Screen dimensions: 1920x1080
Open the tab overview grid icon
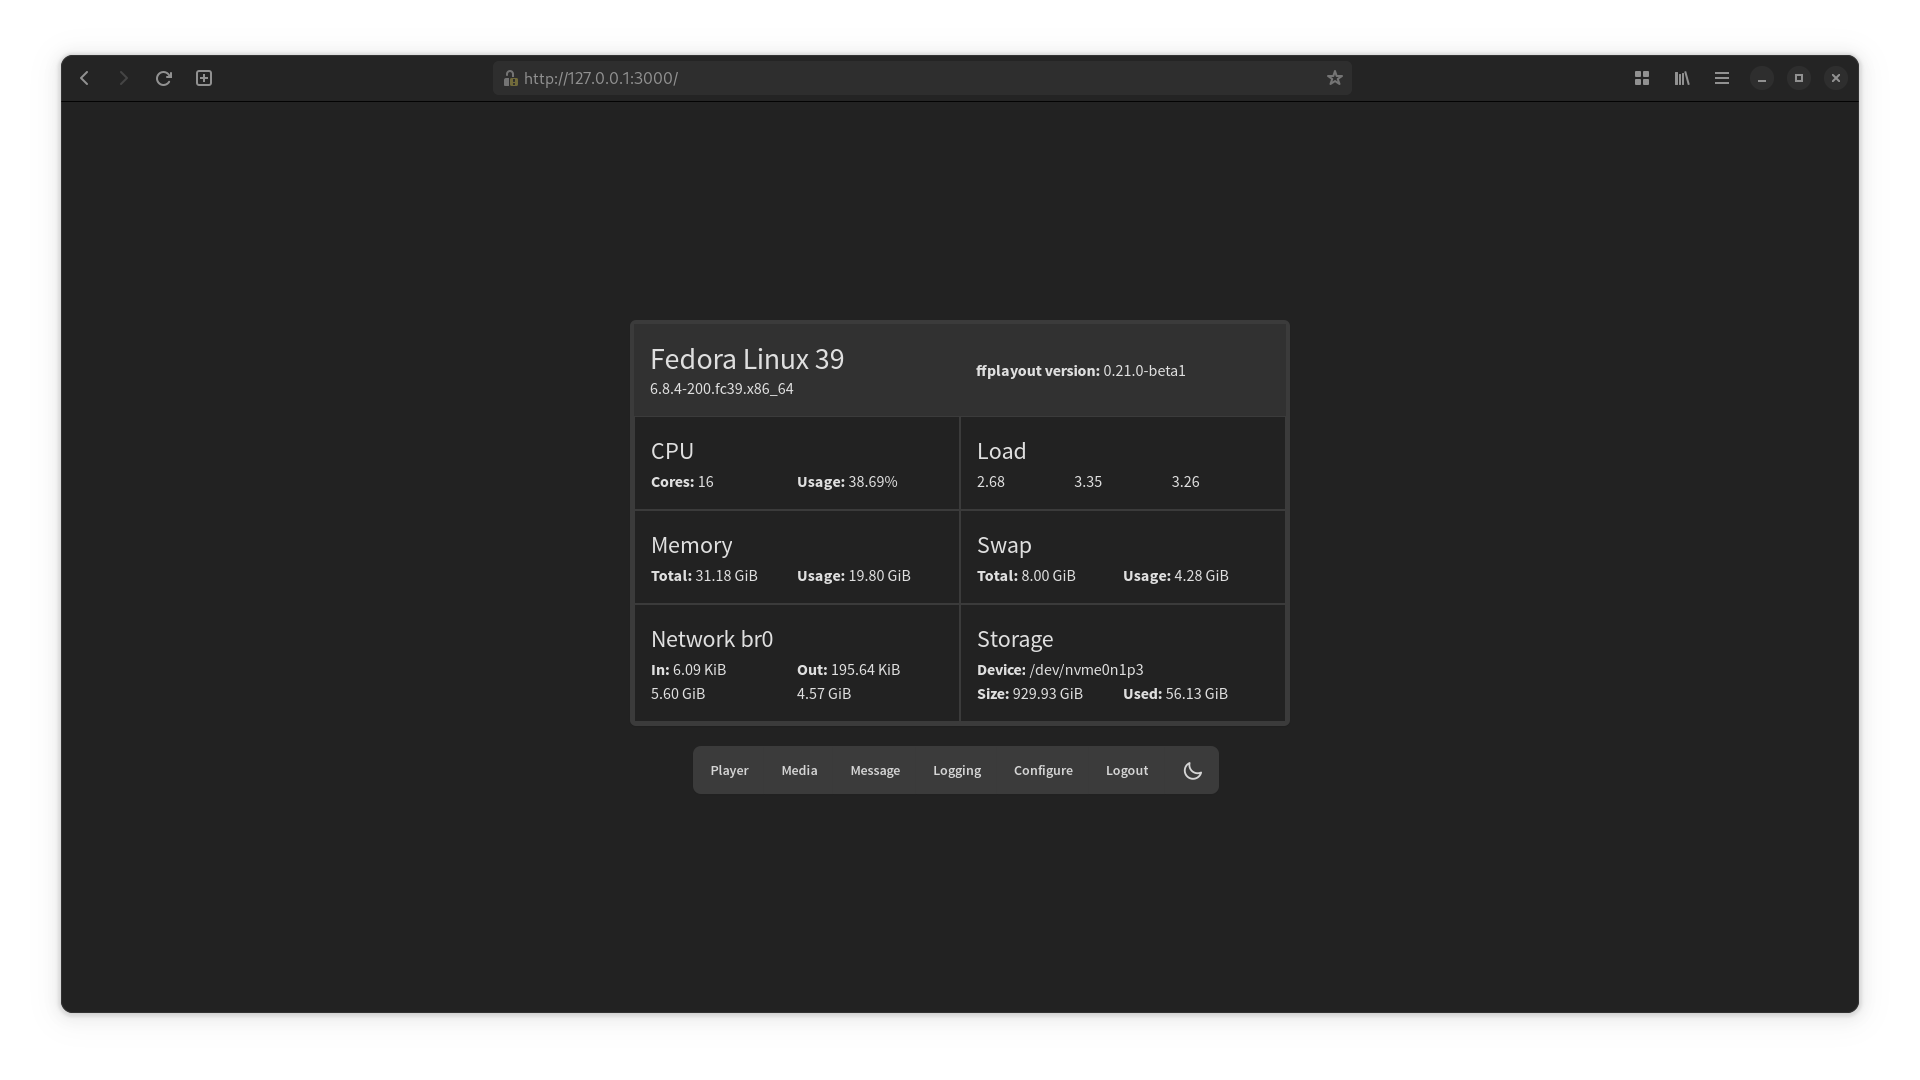tap(1642, 78)
